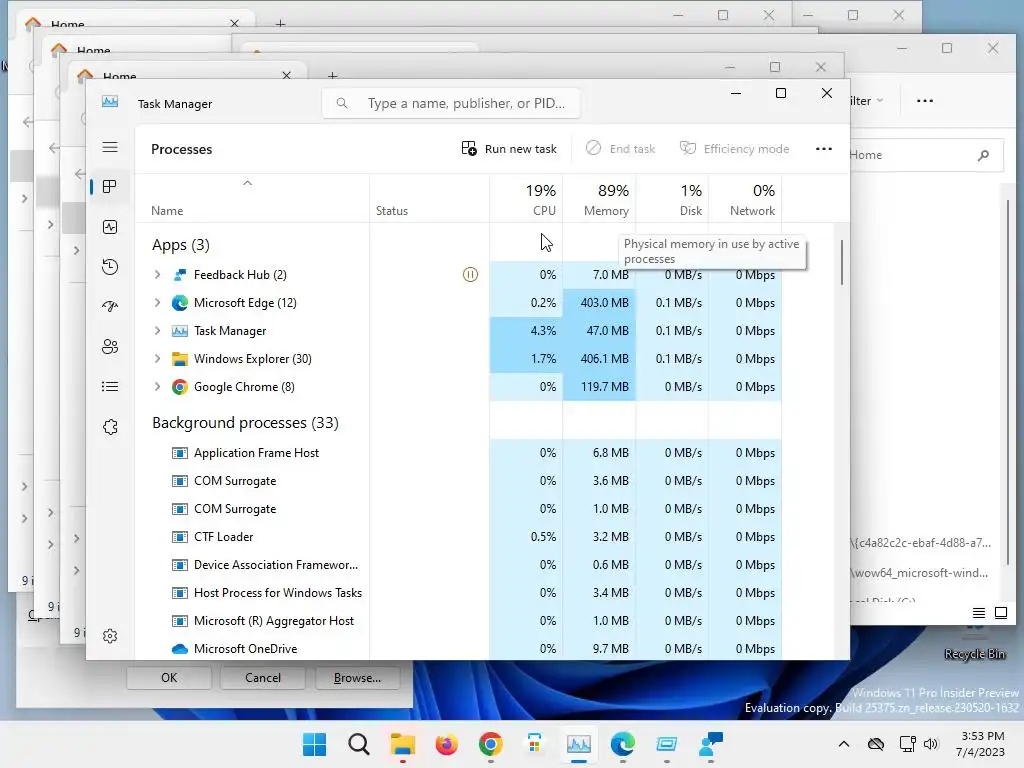Click the Microsoft Edge process icon

click(x=180, y=303)
